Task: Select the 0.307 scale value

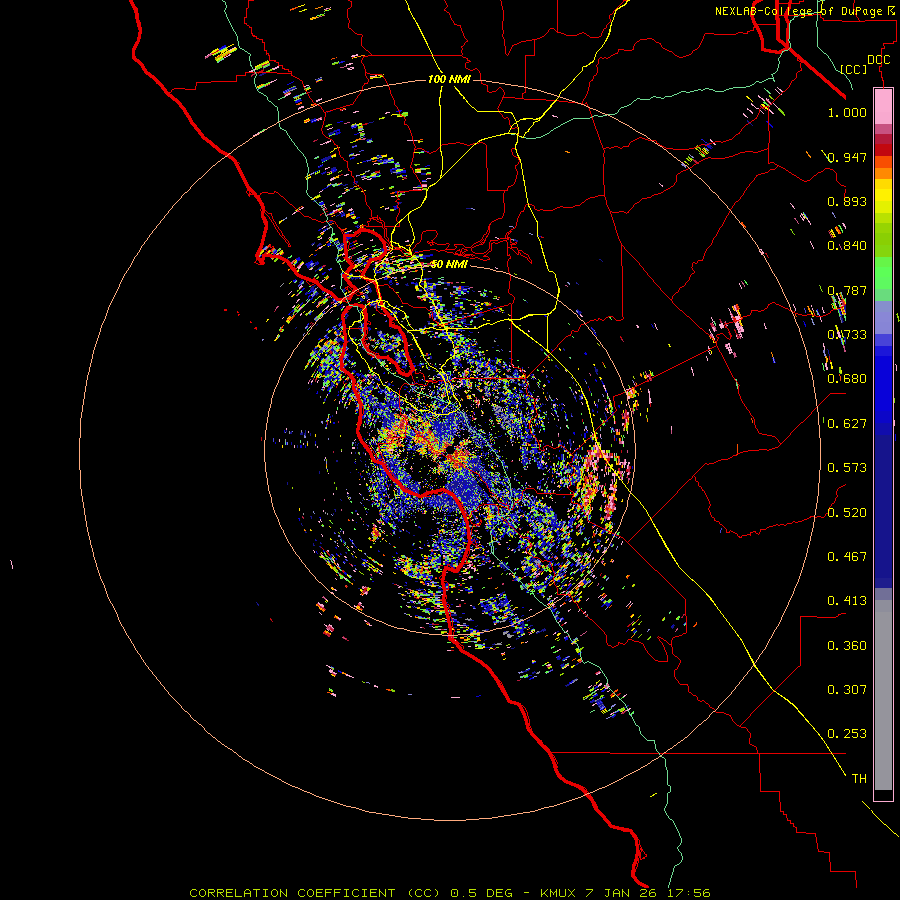Action: point(847,690)
